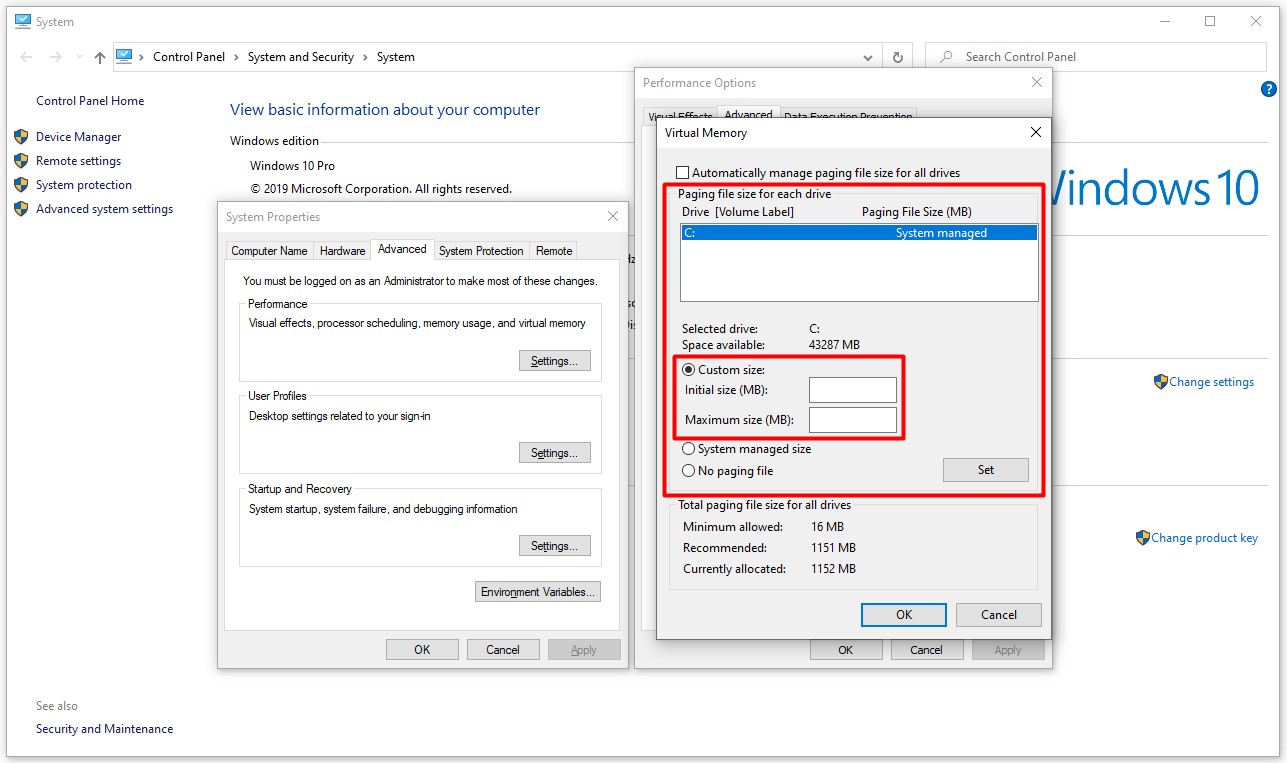This screenshot has width=1287, height=763.
Task: Close the Virtual Memory dialog
Action: 1035,132
